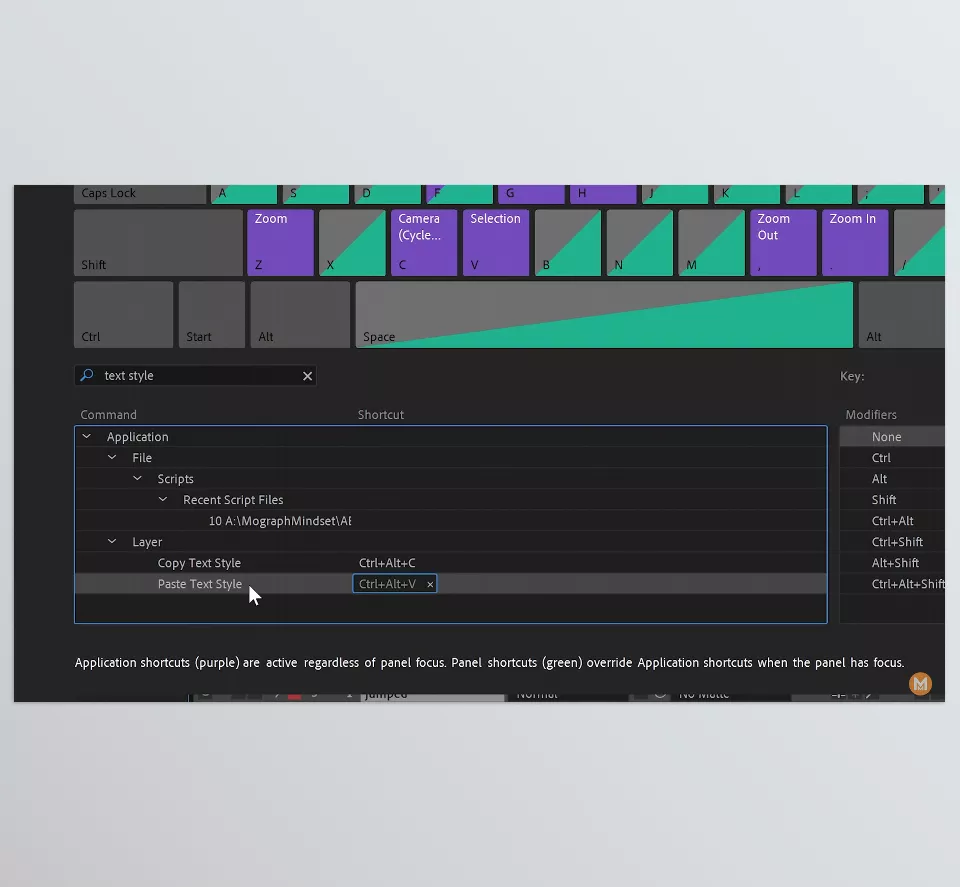The height and width of the screenshot is (887, 960).
Task: Click the left Shift key
Action: 158,242
